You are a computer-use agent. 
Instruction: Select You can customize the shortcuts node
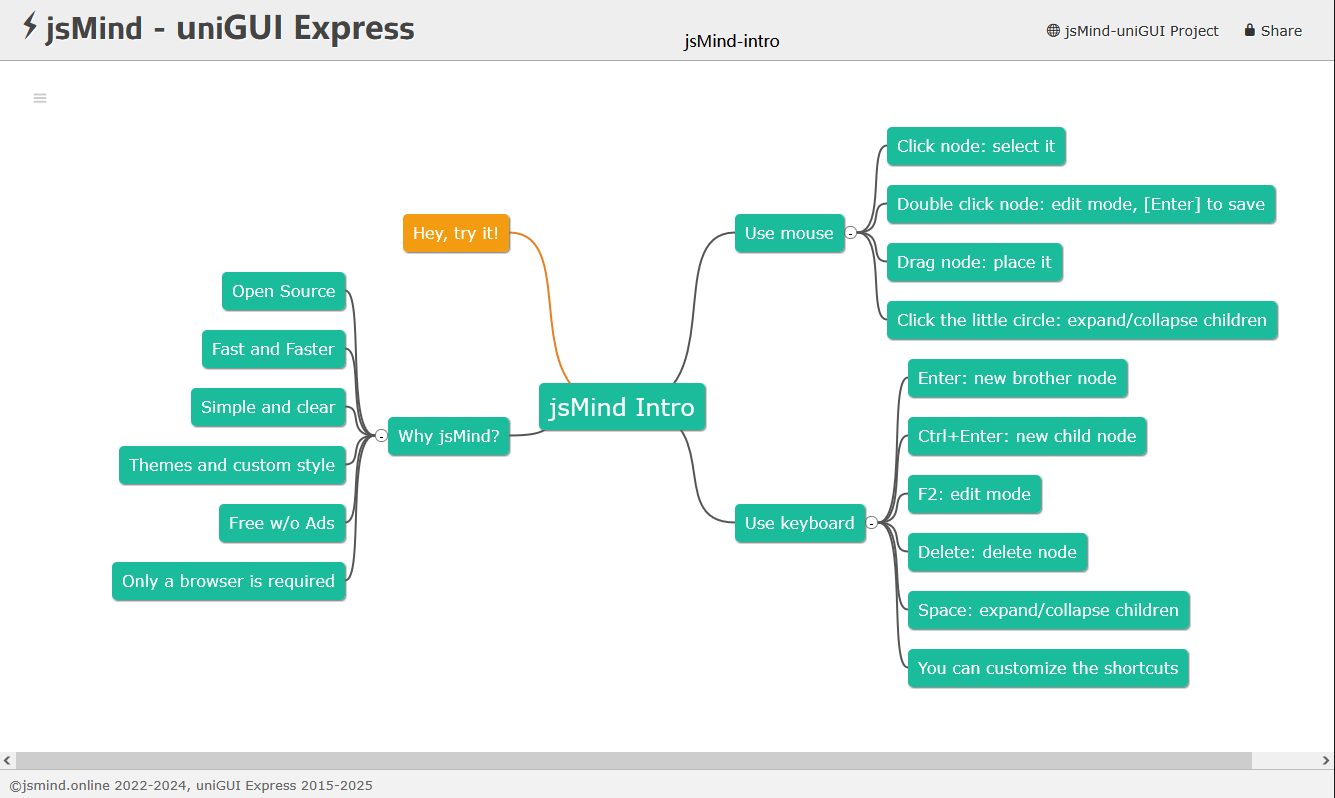[1048, 668]
